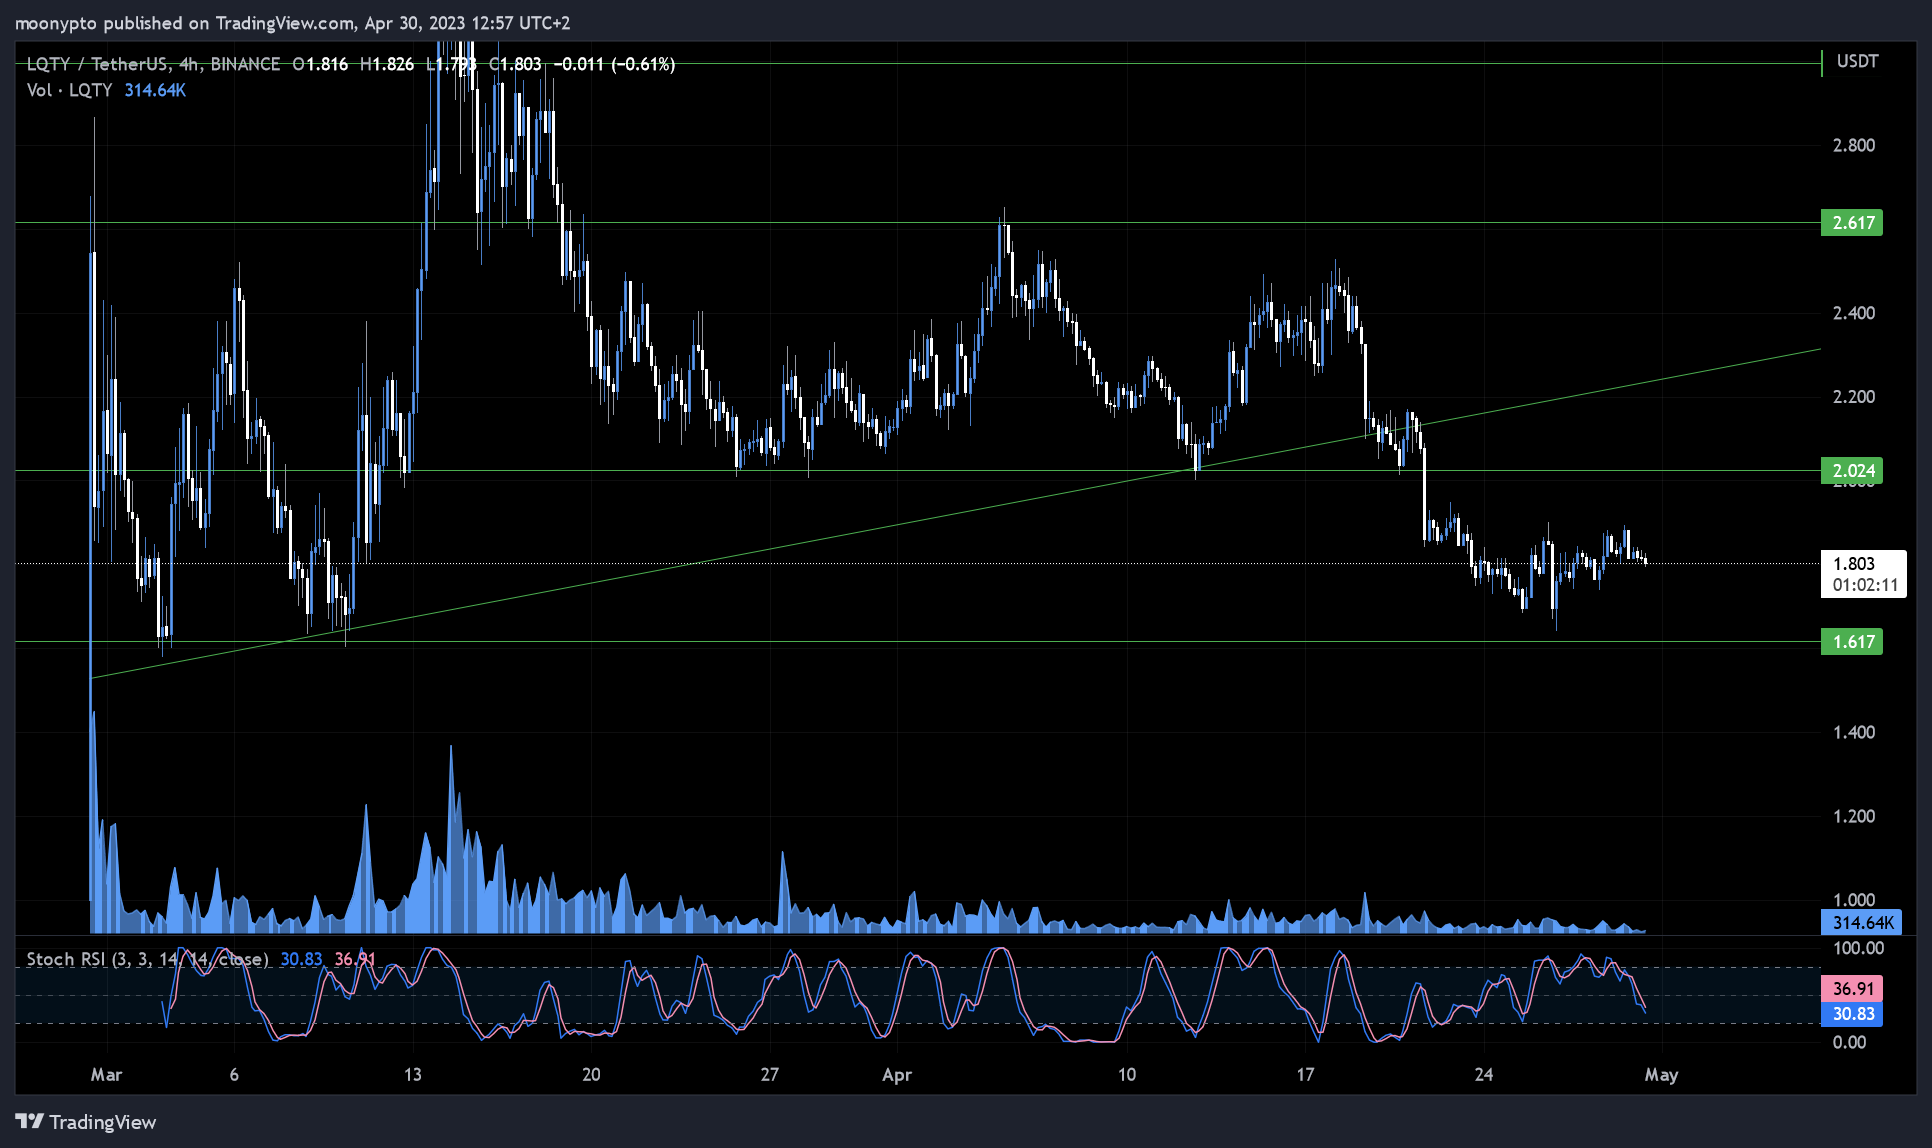The width and height of the screenshot is (1932, 1148).
Task: Click the 17 date label on time axis
Action: [1305, 1075]
